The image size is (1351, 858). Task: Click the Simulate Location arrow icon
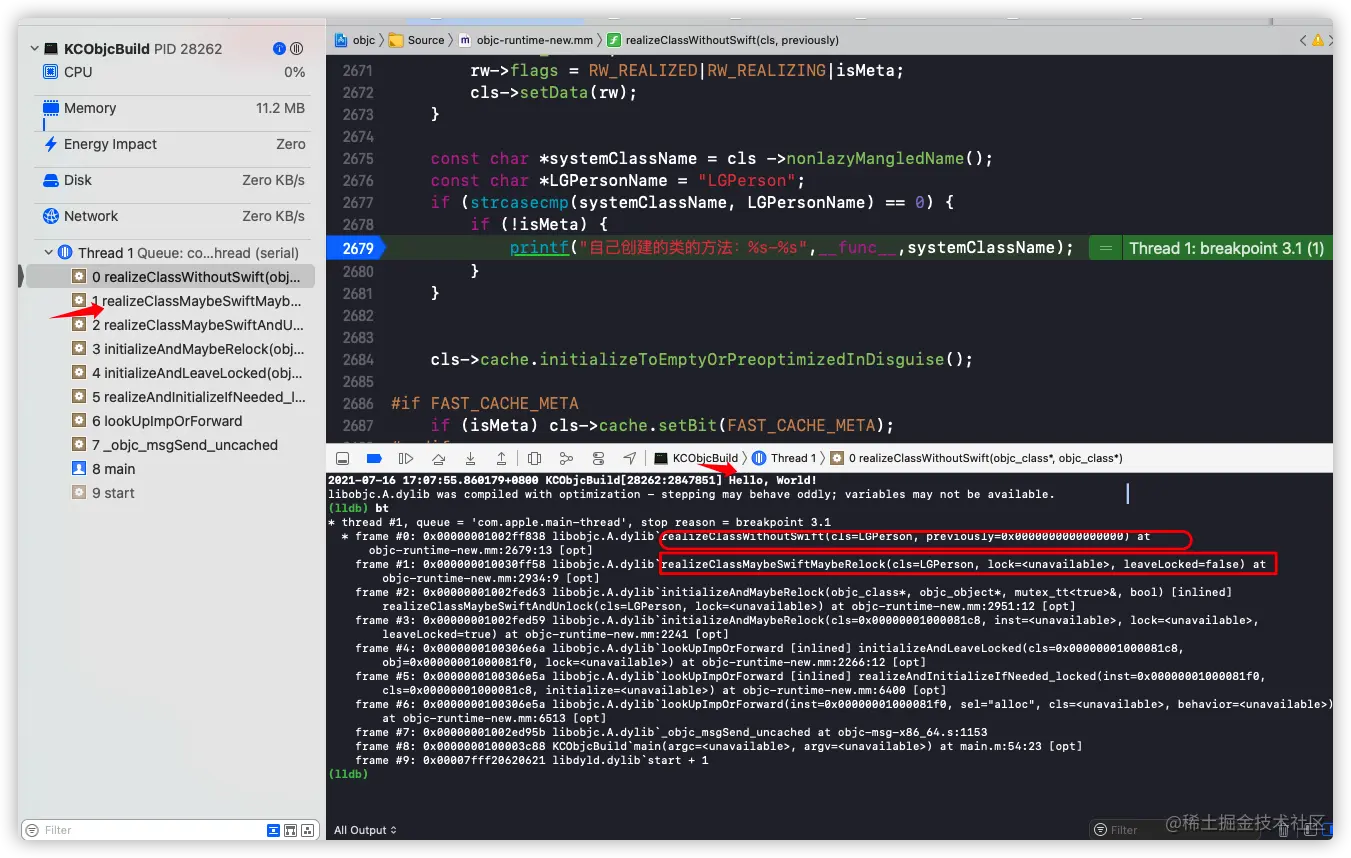[x=629, y=458]
